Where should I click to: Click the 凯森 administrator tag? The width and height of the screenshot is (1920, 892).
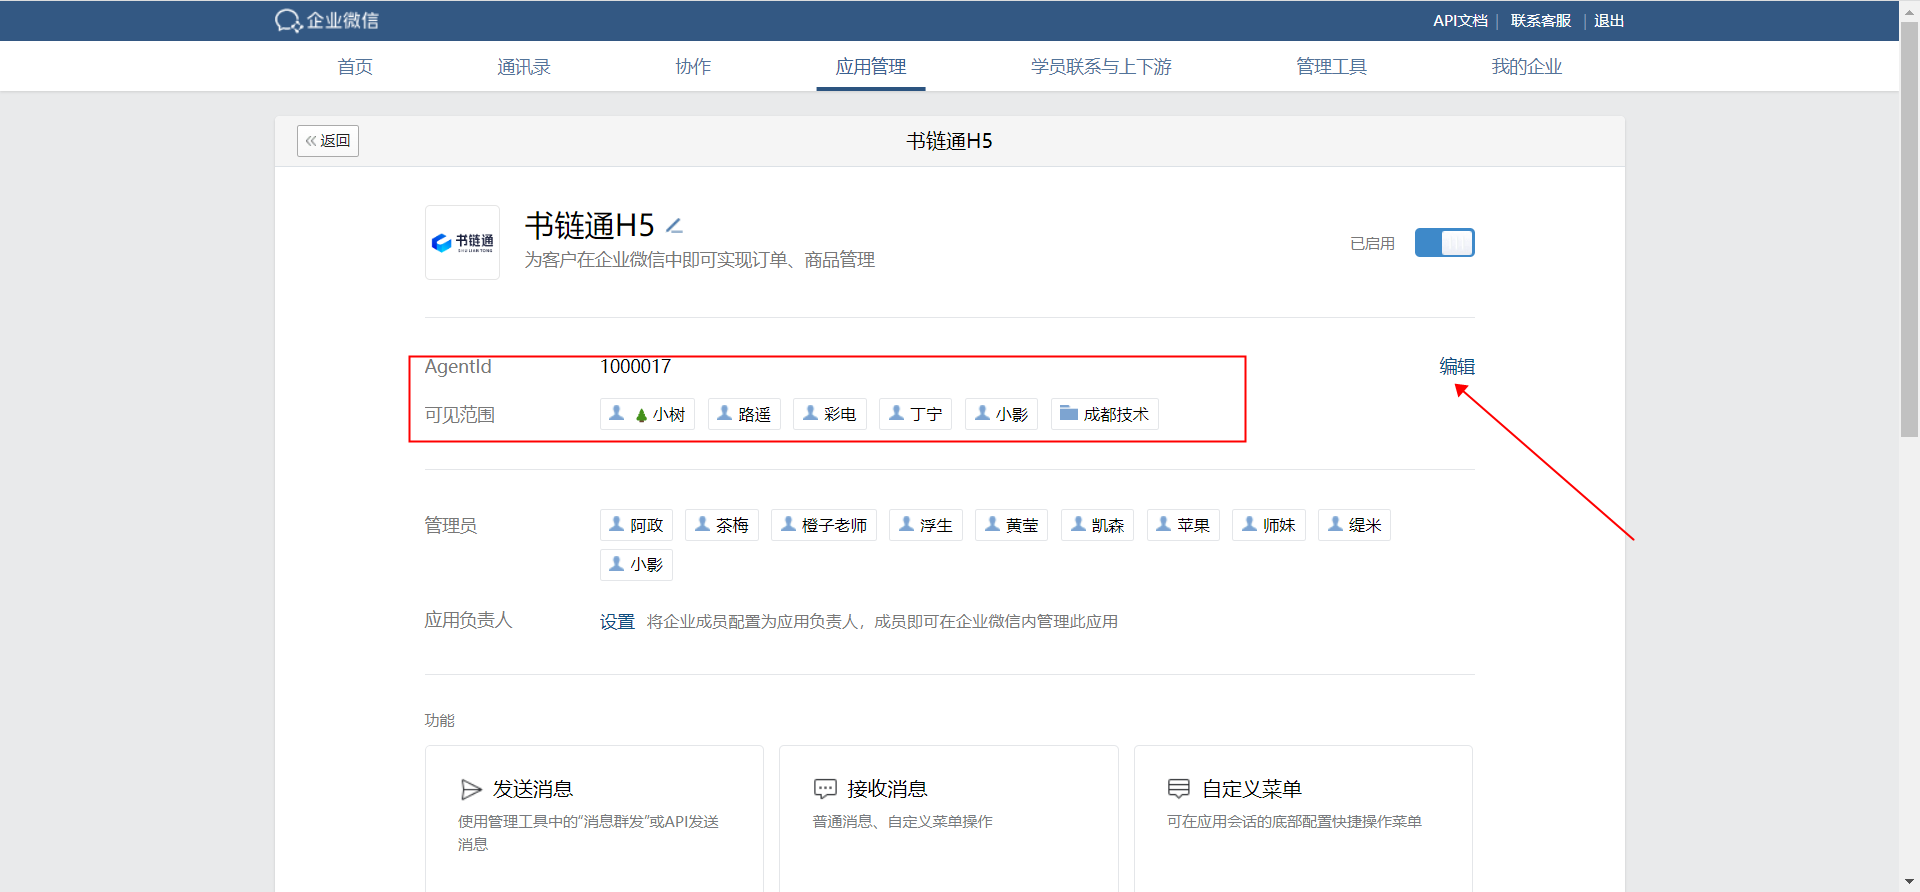(1097, 525)
